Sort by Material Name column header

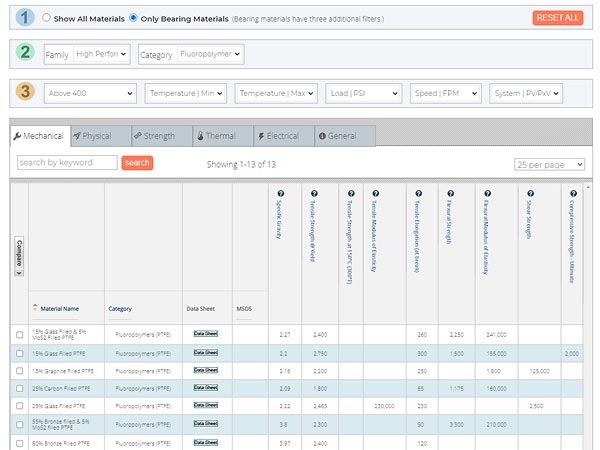[x=60, y=309]
